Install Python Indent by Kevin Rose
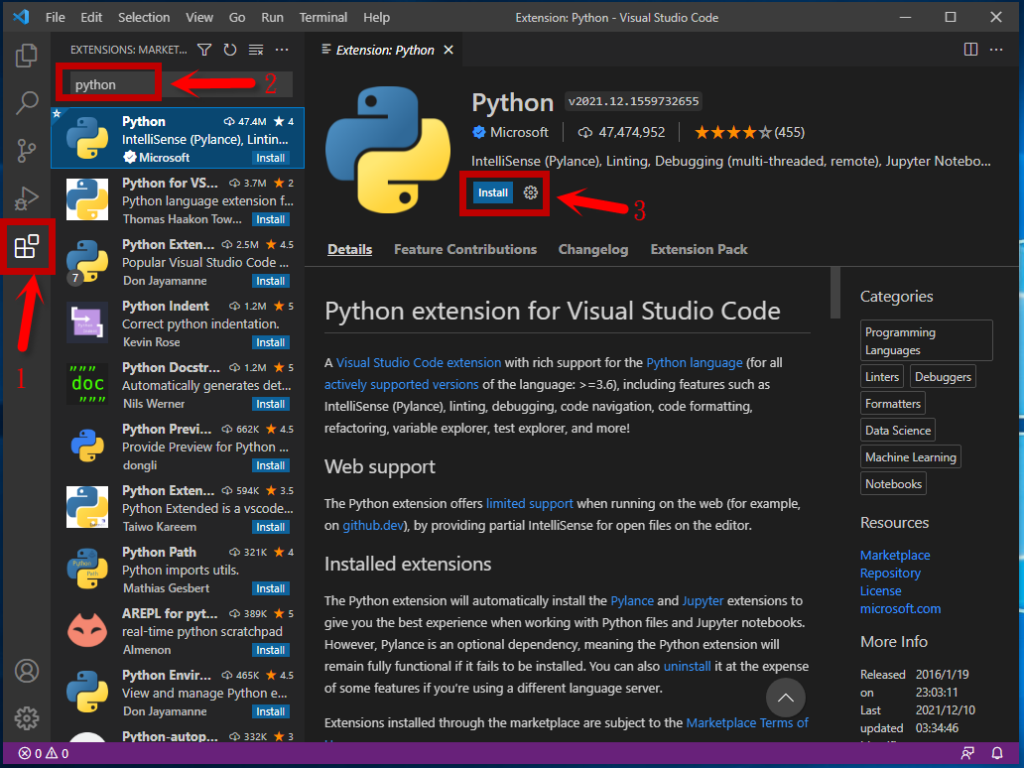 tap(270, 342)
